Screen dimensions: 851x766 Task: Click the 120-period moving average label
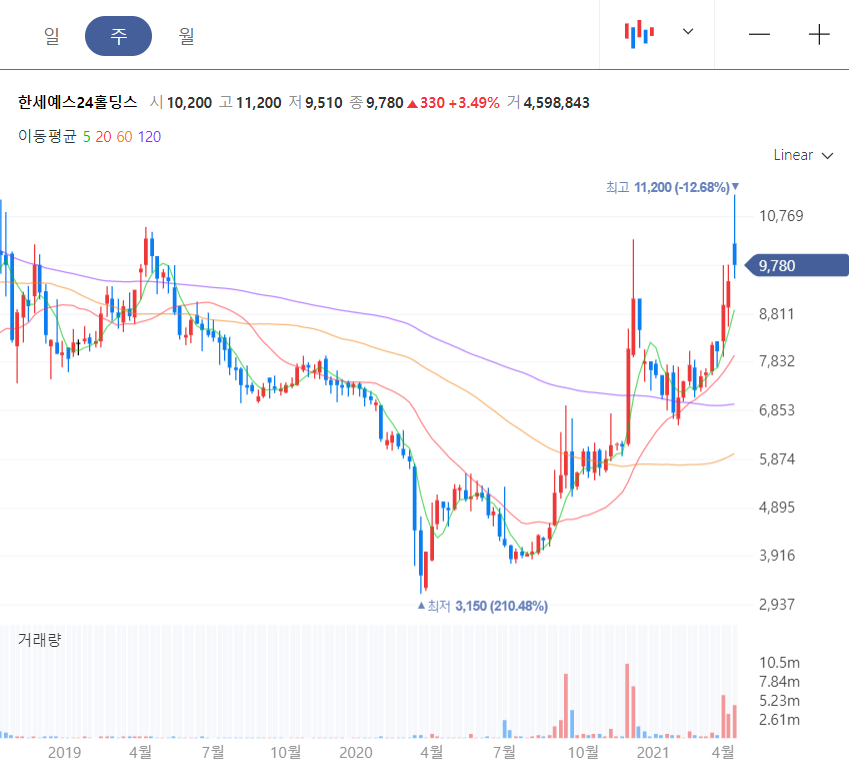point(149,137)
